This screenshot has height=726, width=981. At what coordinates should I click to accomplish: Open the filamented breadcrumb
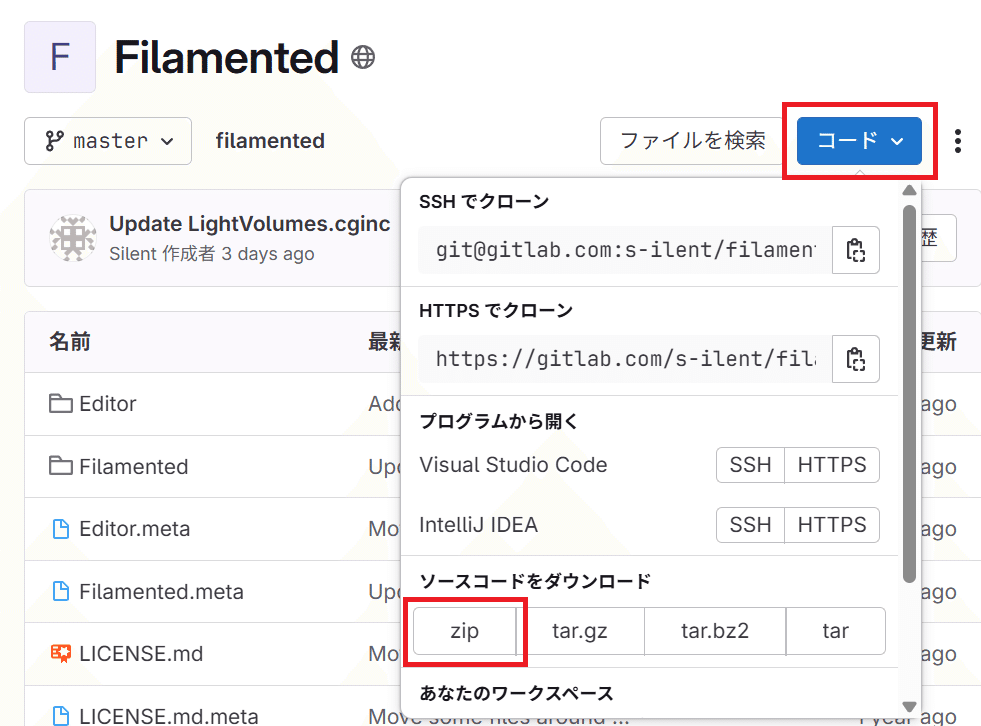coord(270,141)
